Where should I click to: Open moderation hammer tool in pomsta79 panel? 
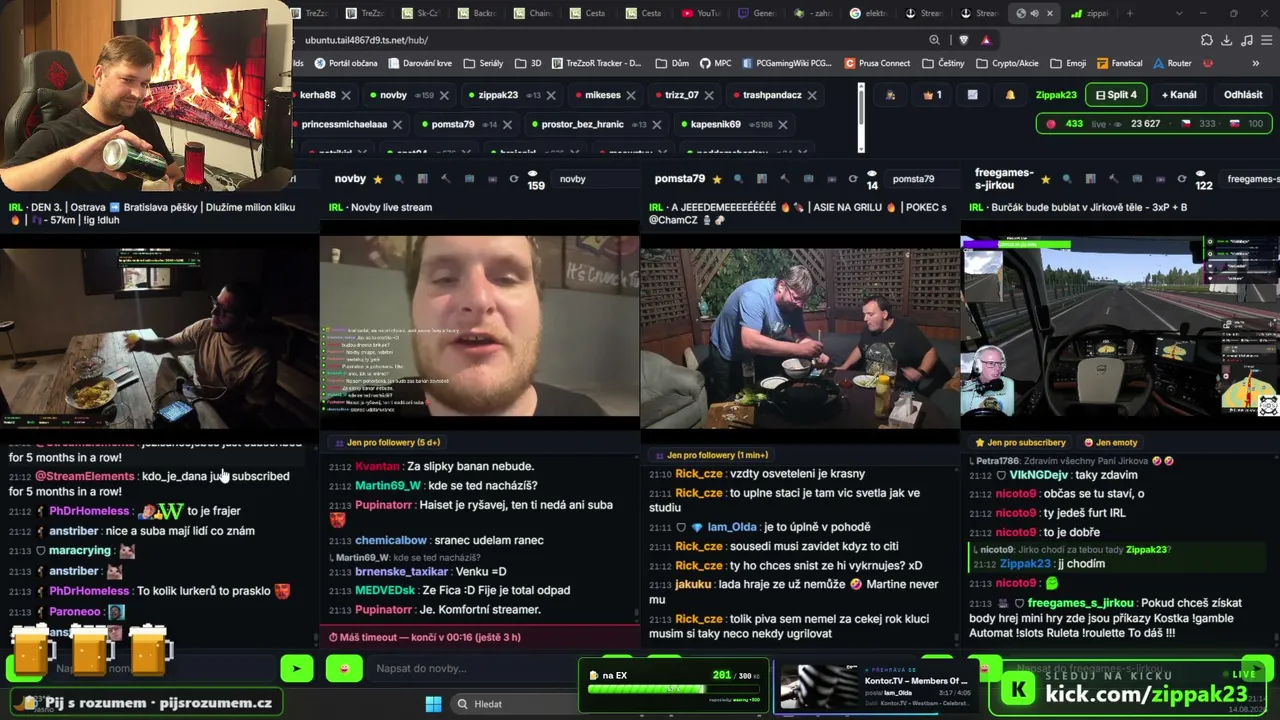(x=784, y=179)
